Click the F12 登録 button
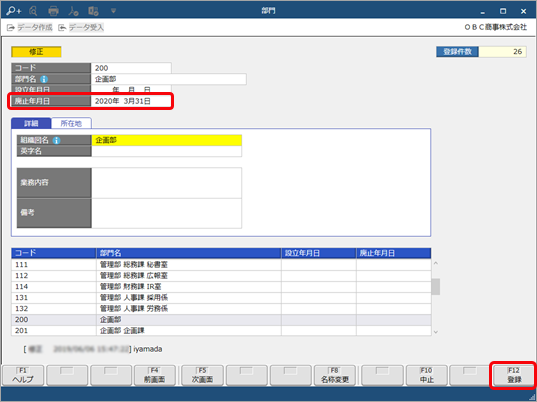The height and width of the screenshot is (402, 537). [x=514, y=375]
